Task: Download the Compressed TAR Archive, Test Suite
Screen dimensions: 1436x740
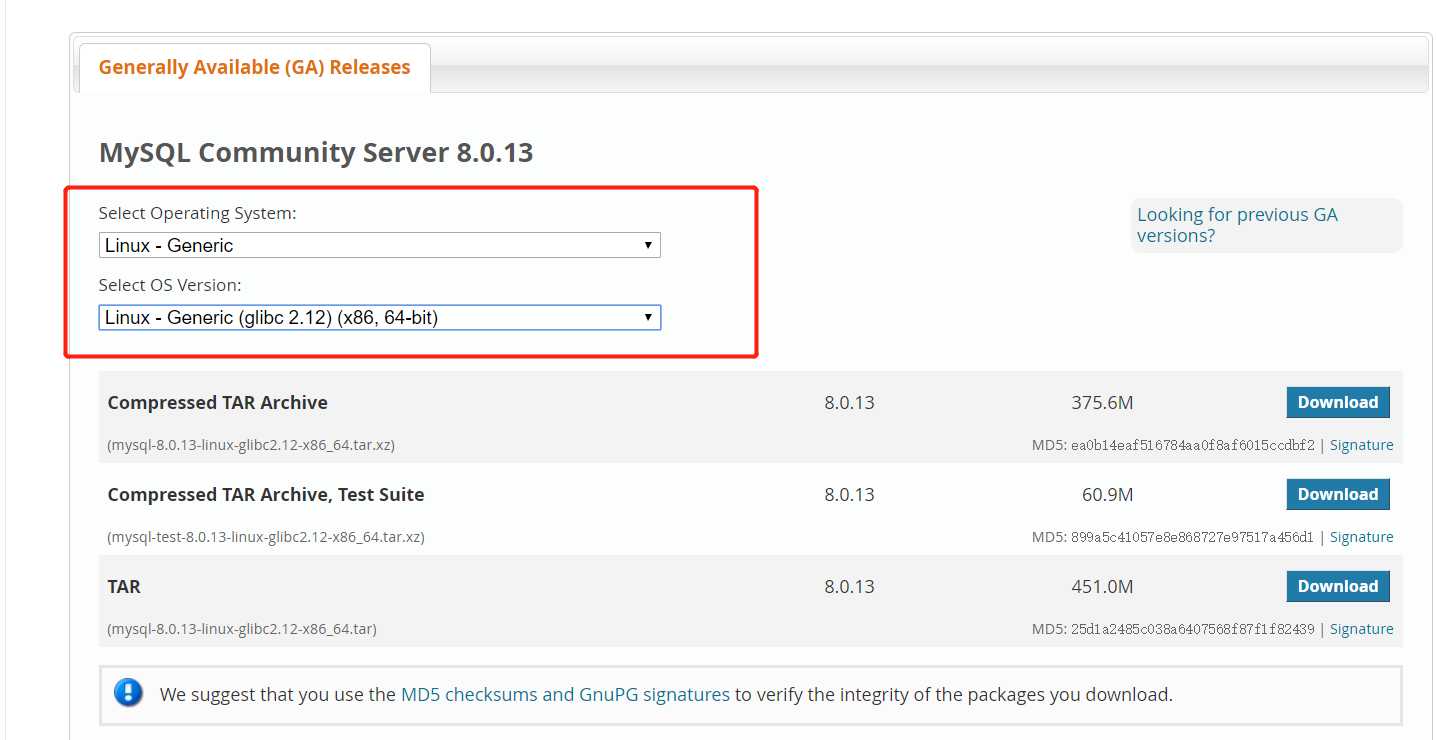Action: click(x=1338, y=494)
